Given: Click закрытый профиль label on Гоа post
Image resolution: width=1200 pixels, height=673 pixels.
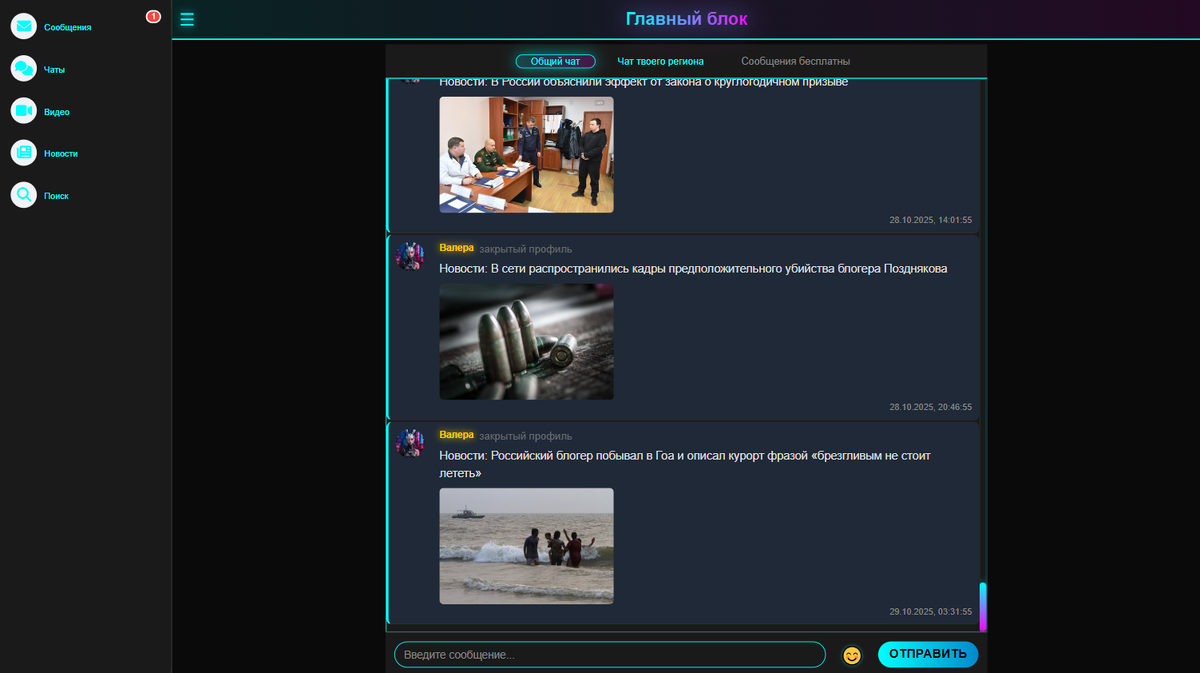Looking at the screenshot, I should pyautogui.click(x=526, y=436).
